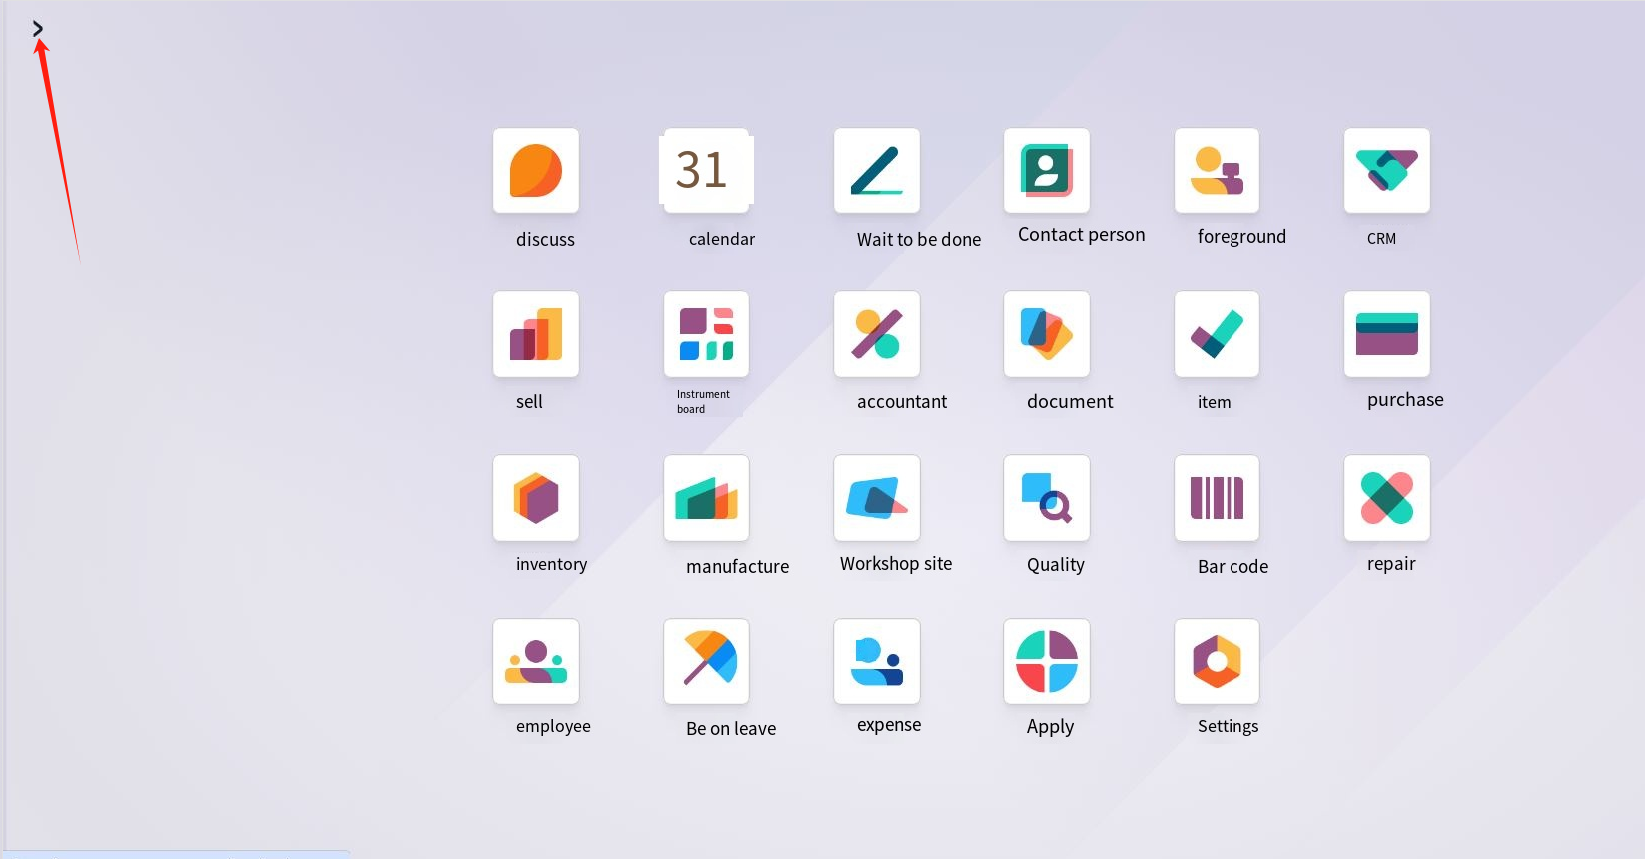Click the repair label text
The height and width of the screenshot is (859, 1645).
[1391, 564]
